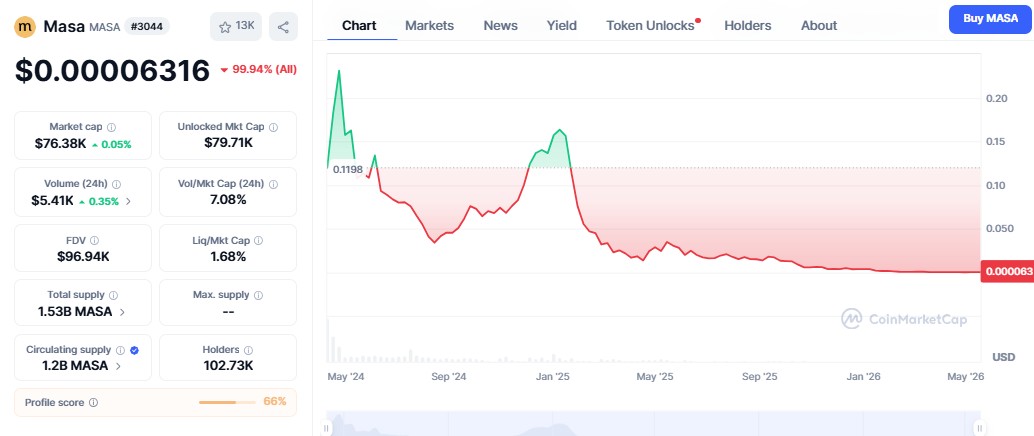Screen dimensions: 1034x436
Task: Click the MASA ticker symbol text
Action: click(x=104, y=27)
